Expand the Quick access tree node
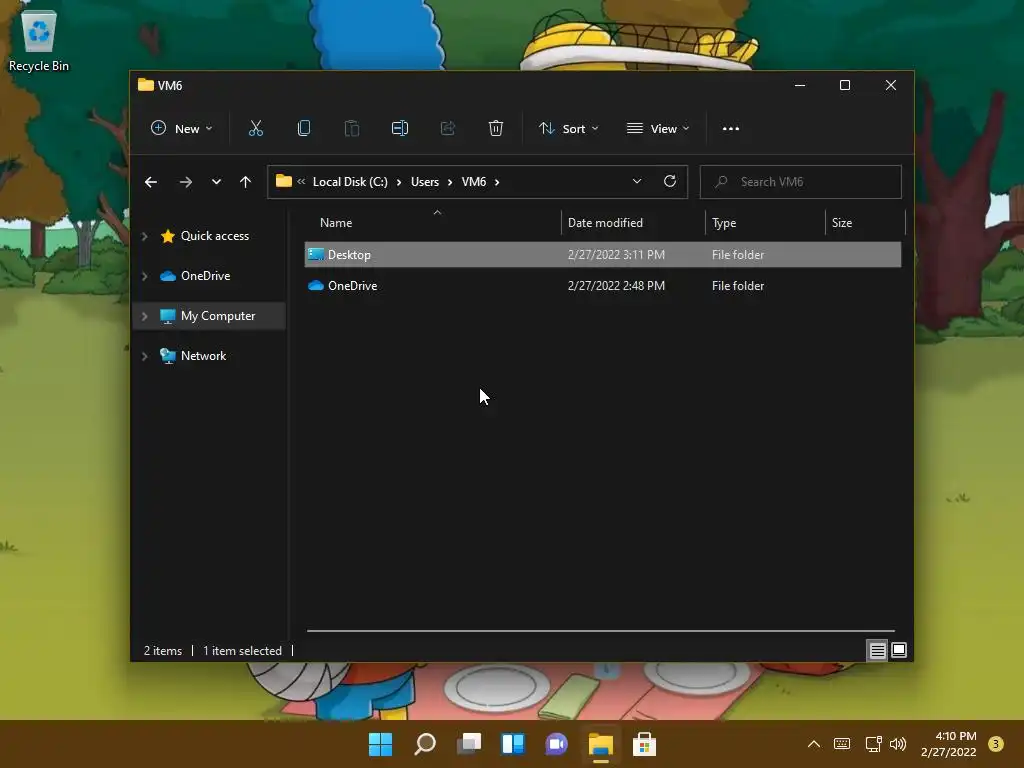 coord(144,236)
